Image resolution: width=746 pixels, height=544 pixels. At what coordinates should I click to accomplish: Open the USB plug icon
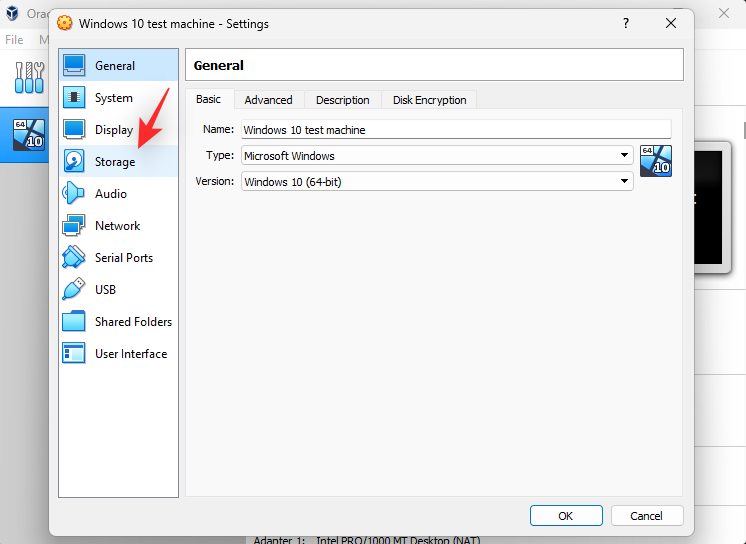(74, 289)
